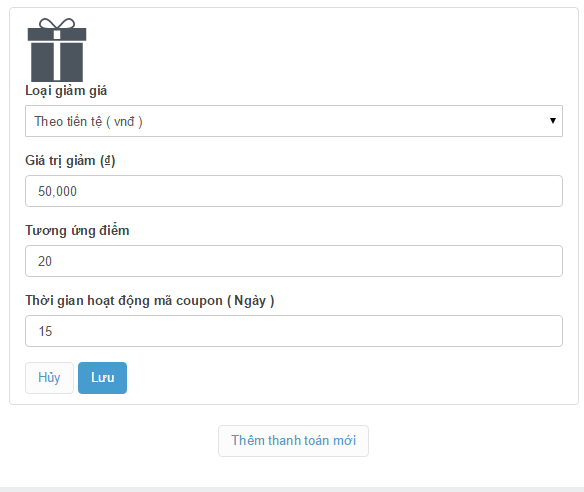Click the Tương ứng điểm label
584x492 pixels.
click(77, 230)
